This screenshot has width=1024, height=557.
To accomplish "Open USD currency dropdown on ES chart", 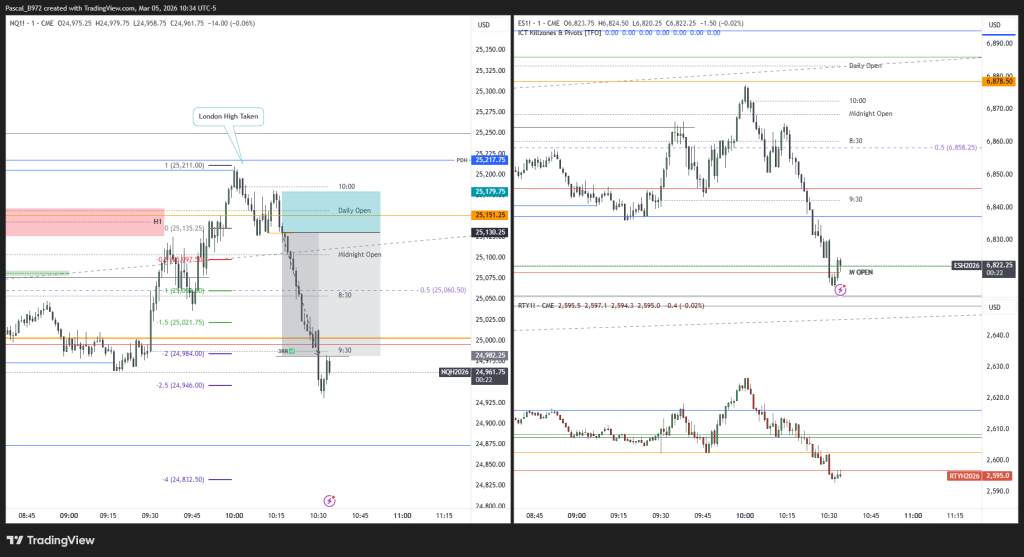I will tap(994, 24).
